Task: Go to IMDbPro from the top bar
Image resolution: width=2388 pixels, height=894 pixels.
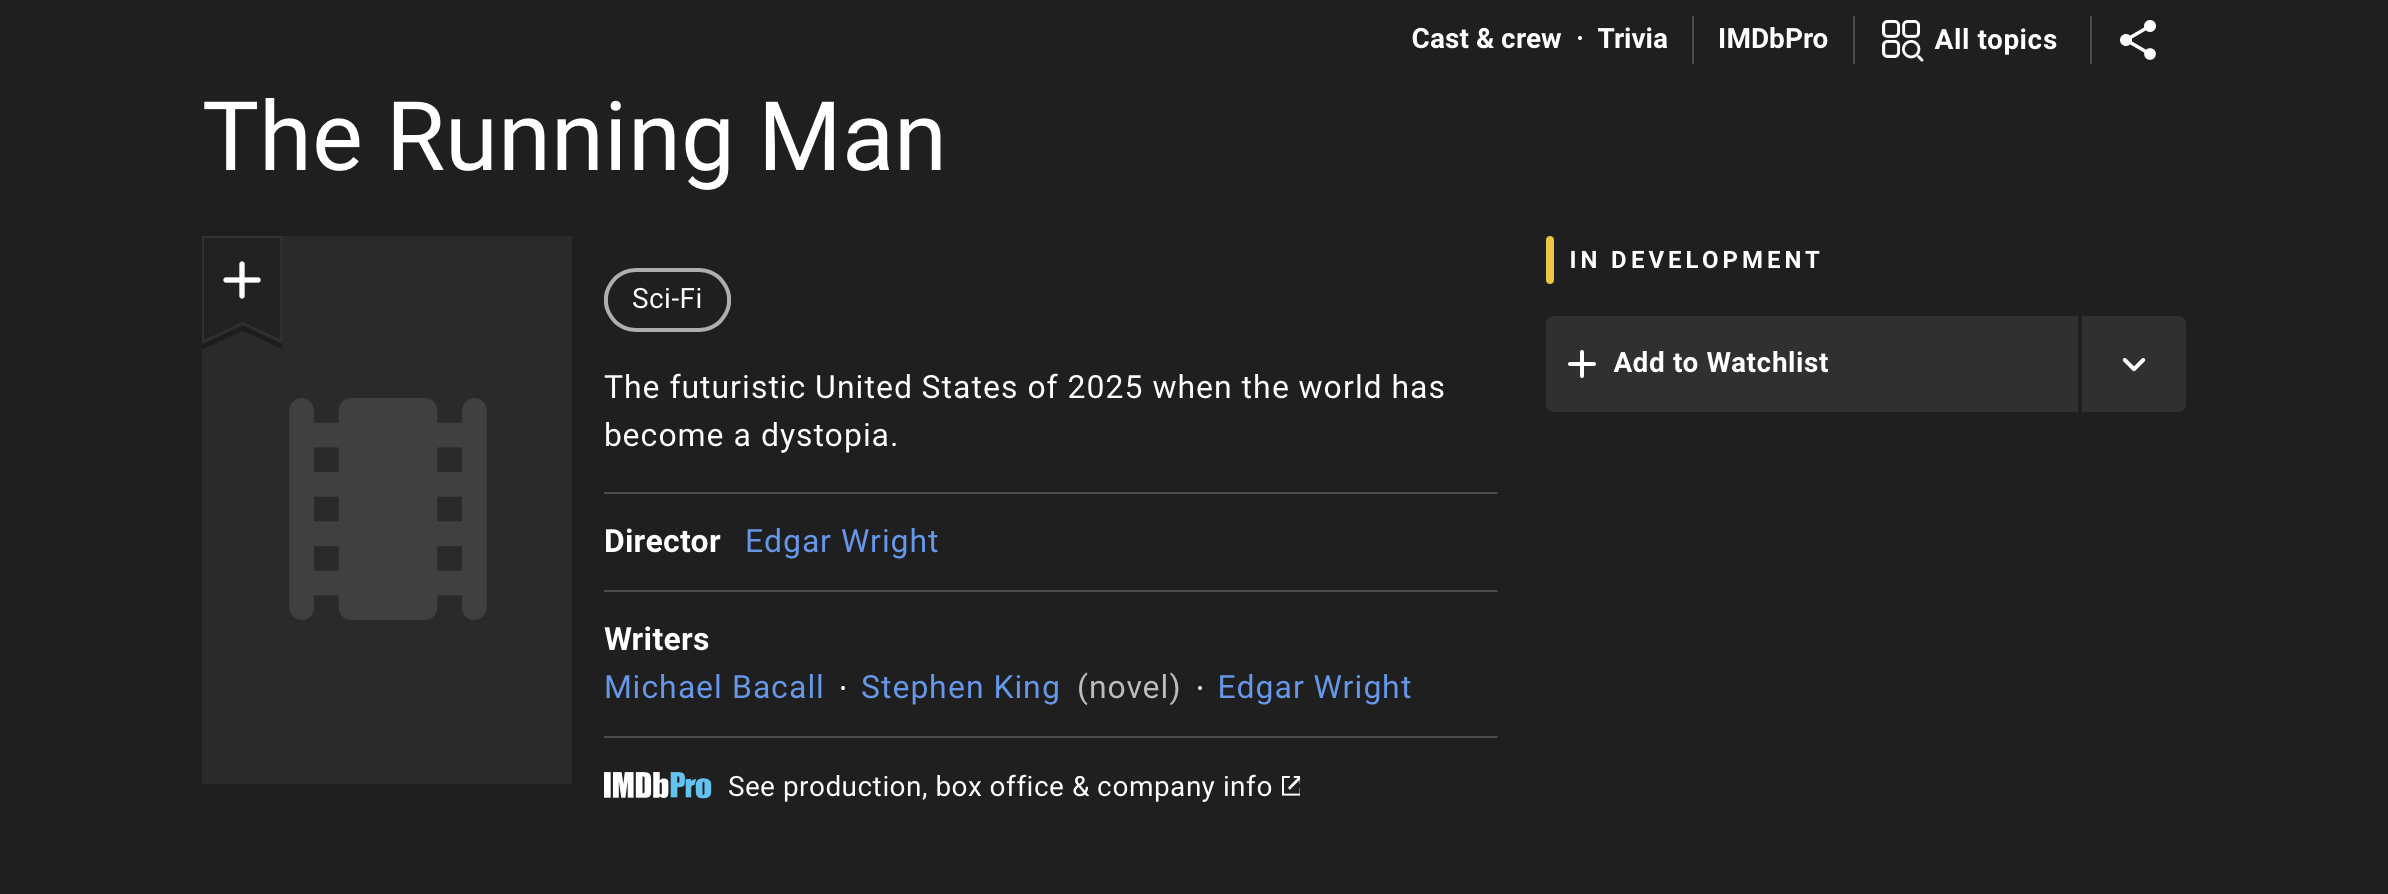Action: 1772,39
